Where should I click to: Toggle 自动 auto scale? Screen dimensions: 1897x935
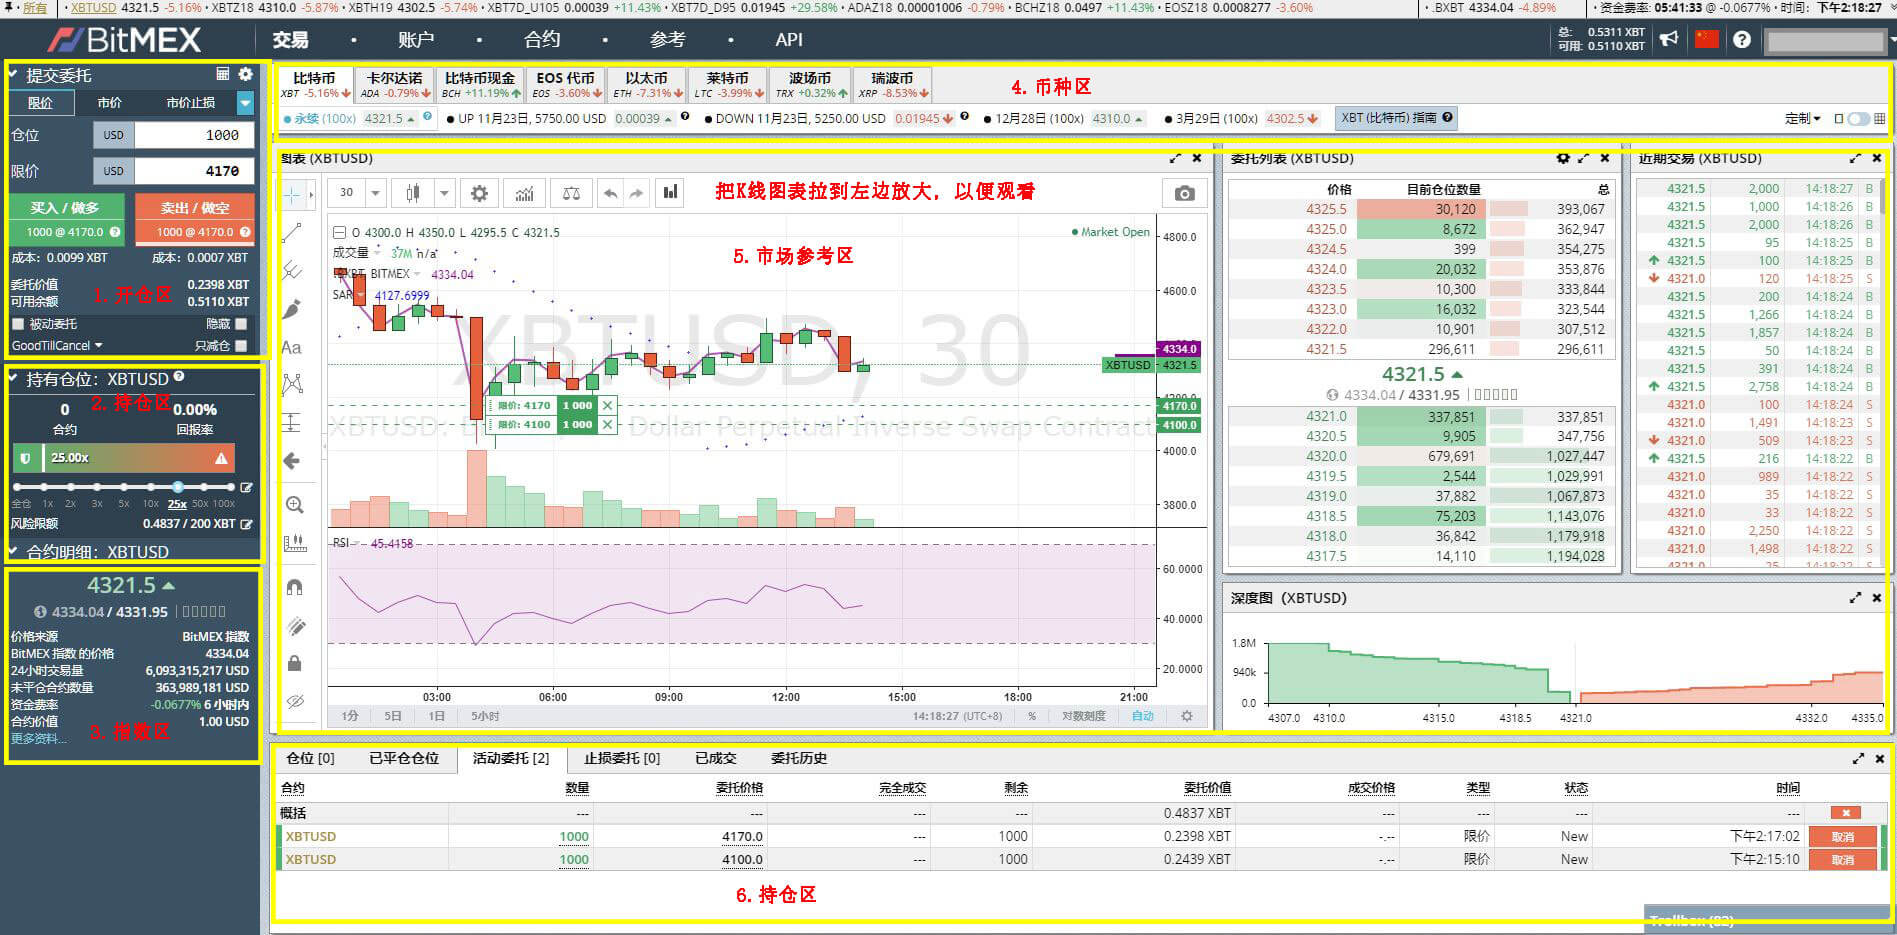tap(1143, 716)
